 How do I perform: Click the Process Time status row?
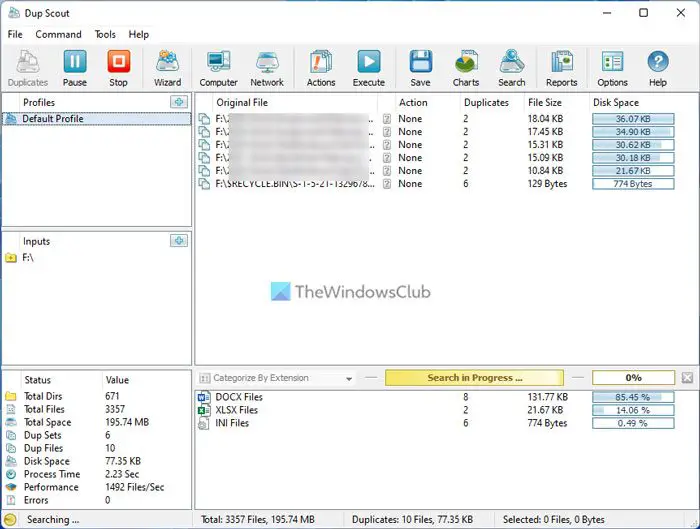[97, 474]
